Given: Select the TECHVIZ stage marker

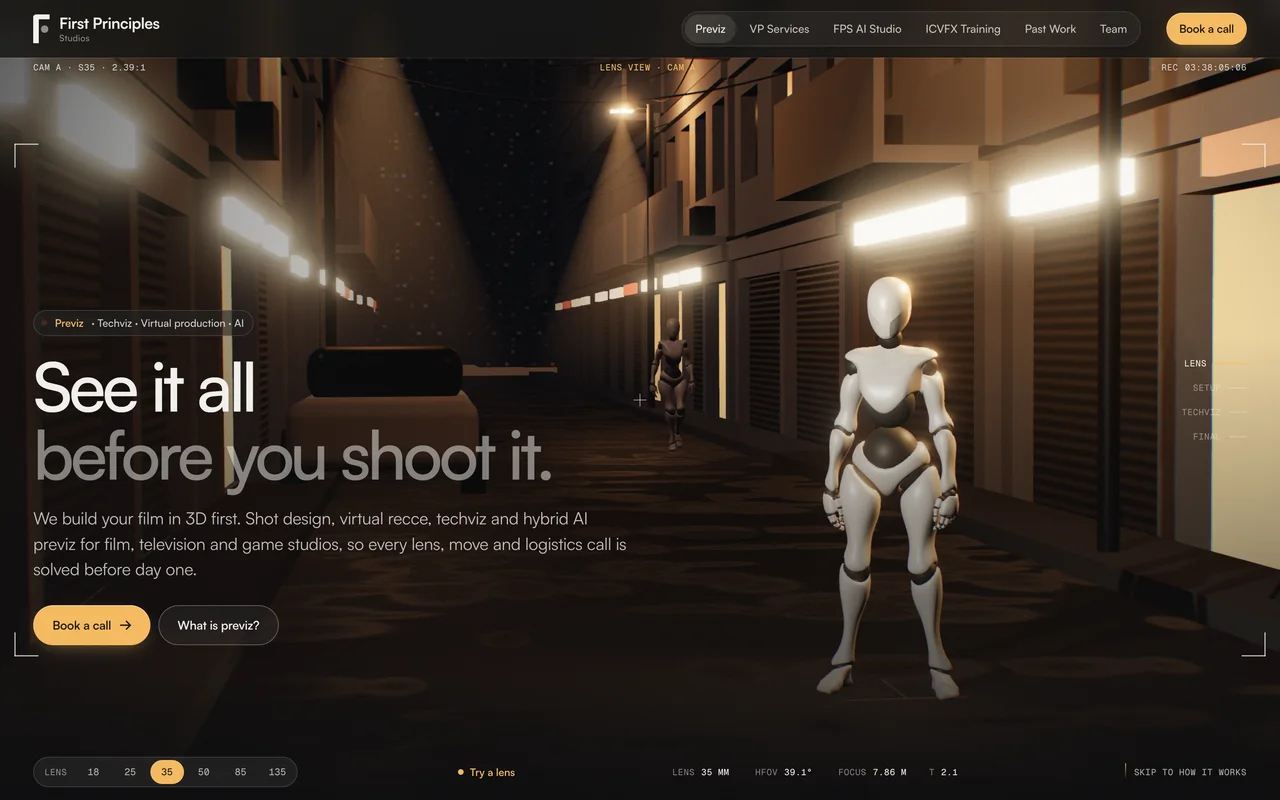Looking at the screenshot, I should click(1214, 412).
